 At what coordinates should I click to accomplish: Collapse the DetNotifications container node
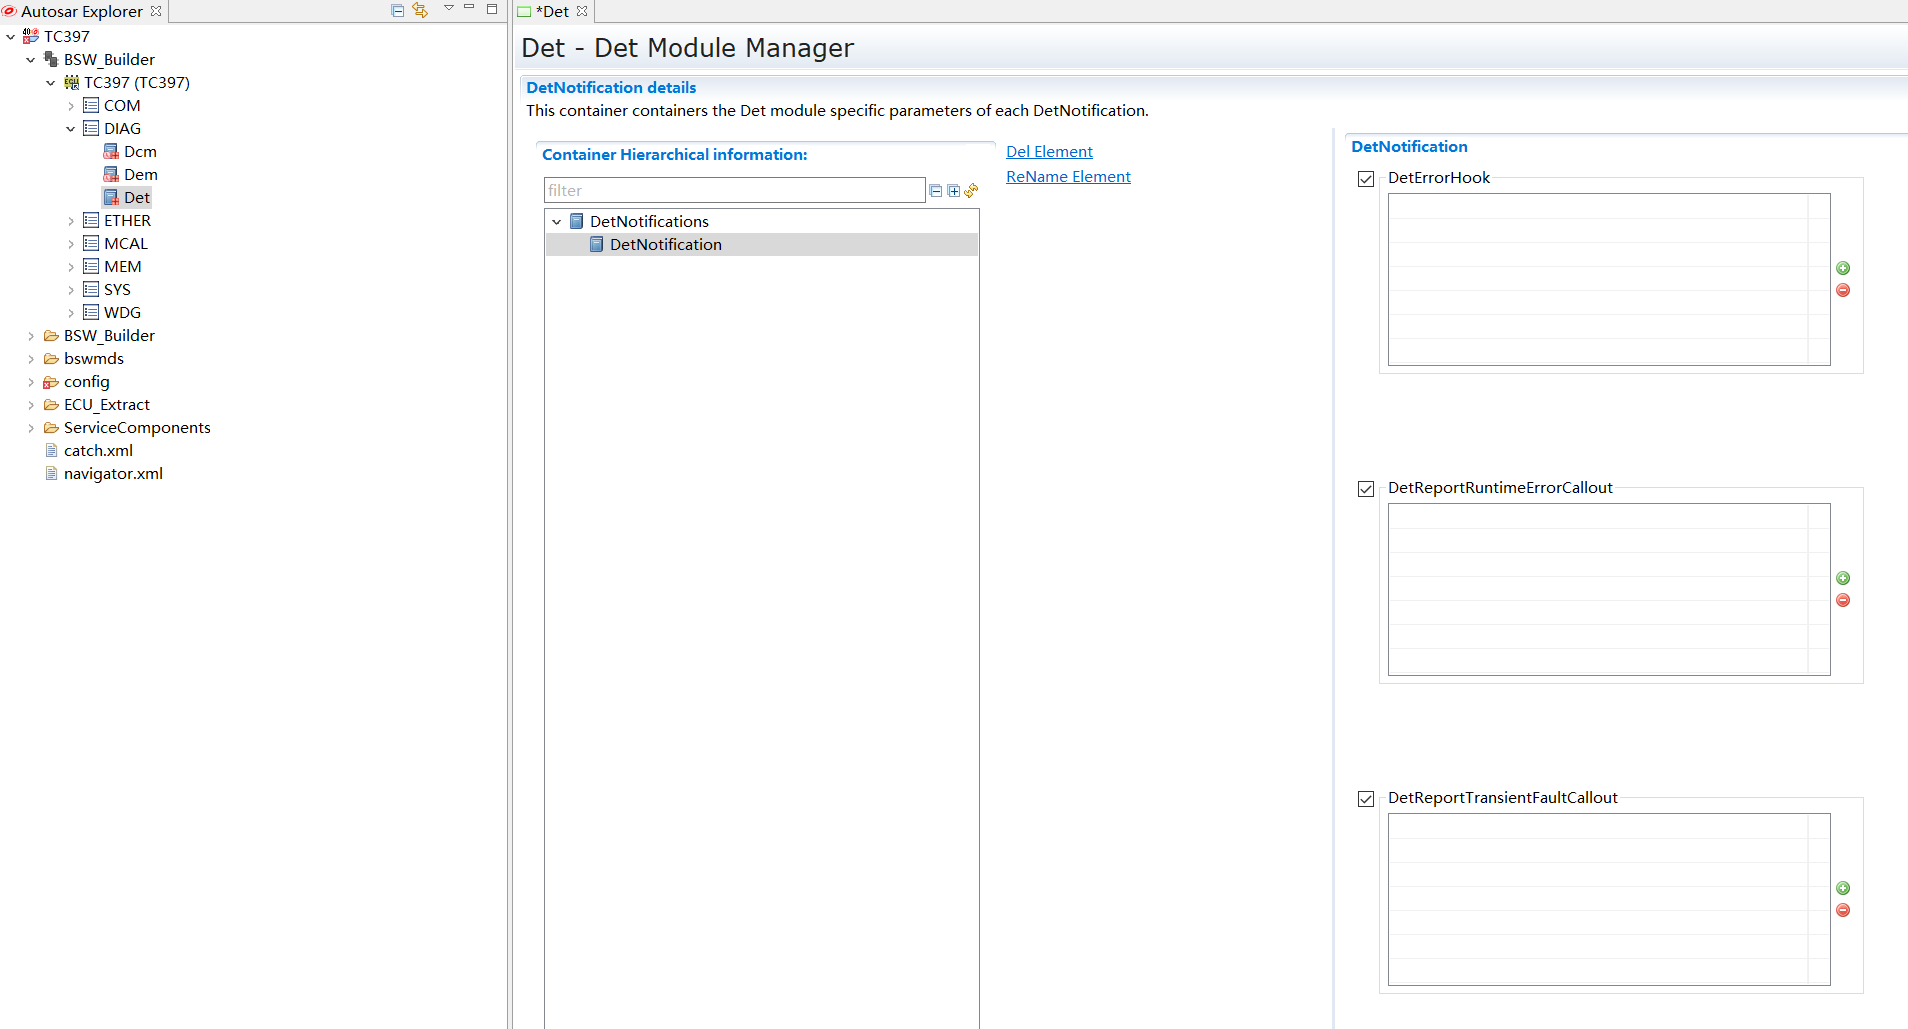(x=557, y=222)
